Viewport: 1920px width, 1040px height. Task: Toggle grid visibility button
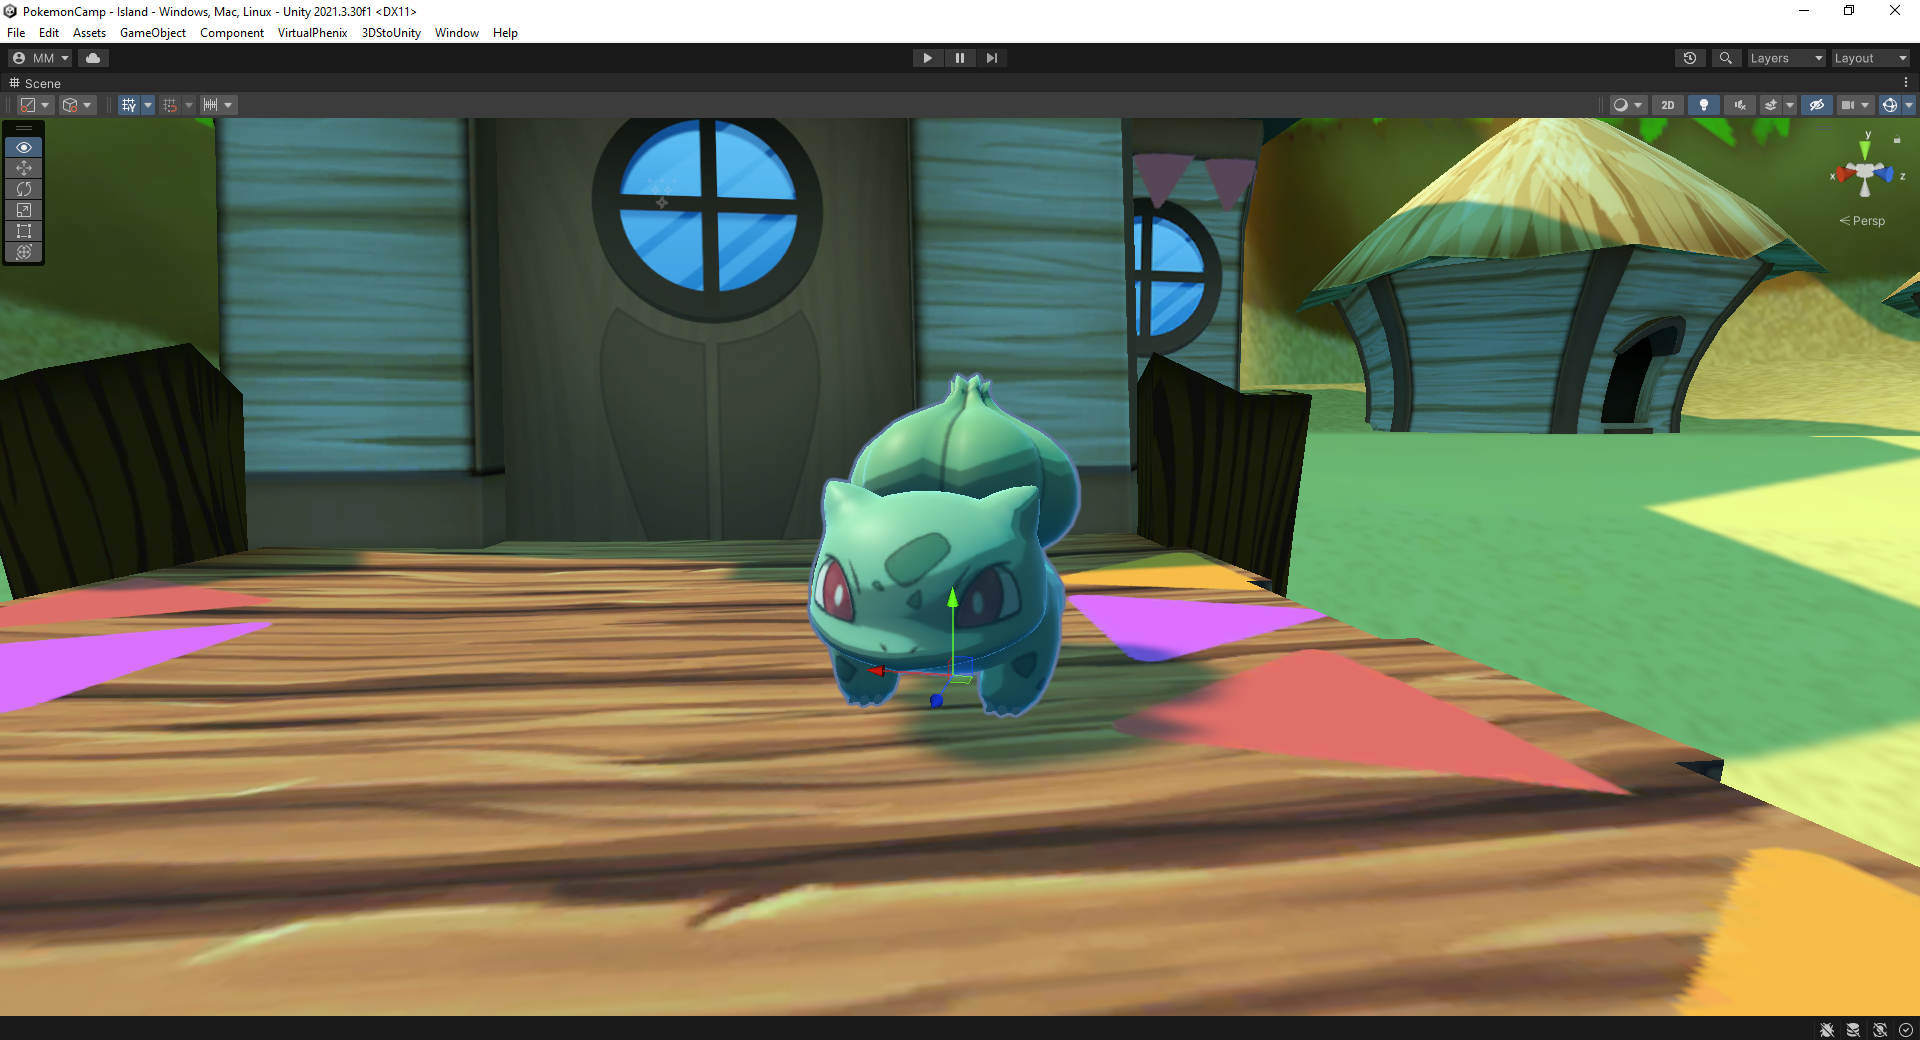129,105
